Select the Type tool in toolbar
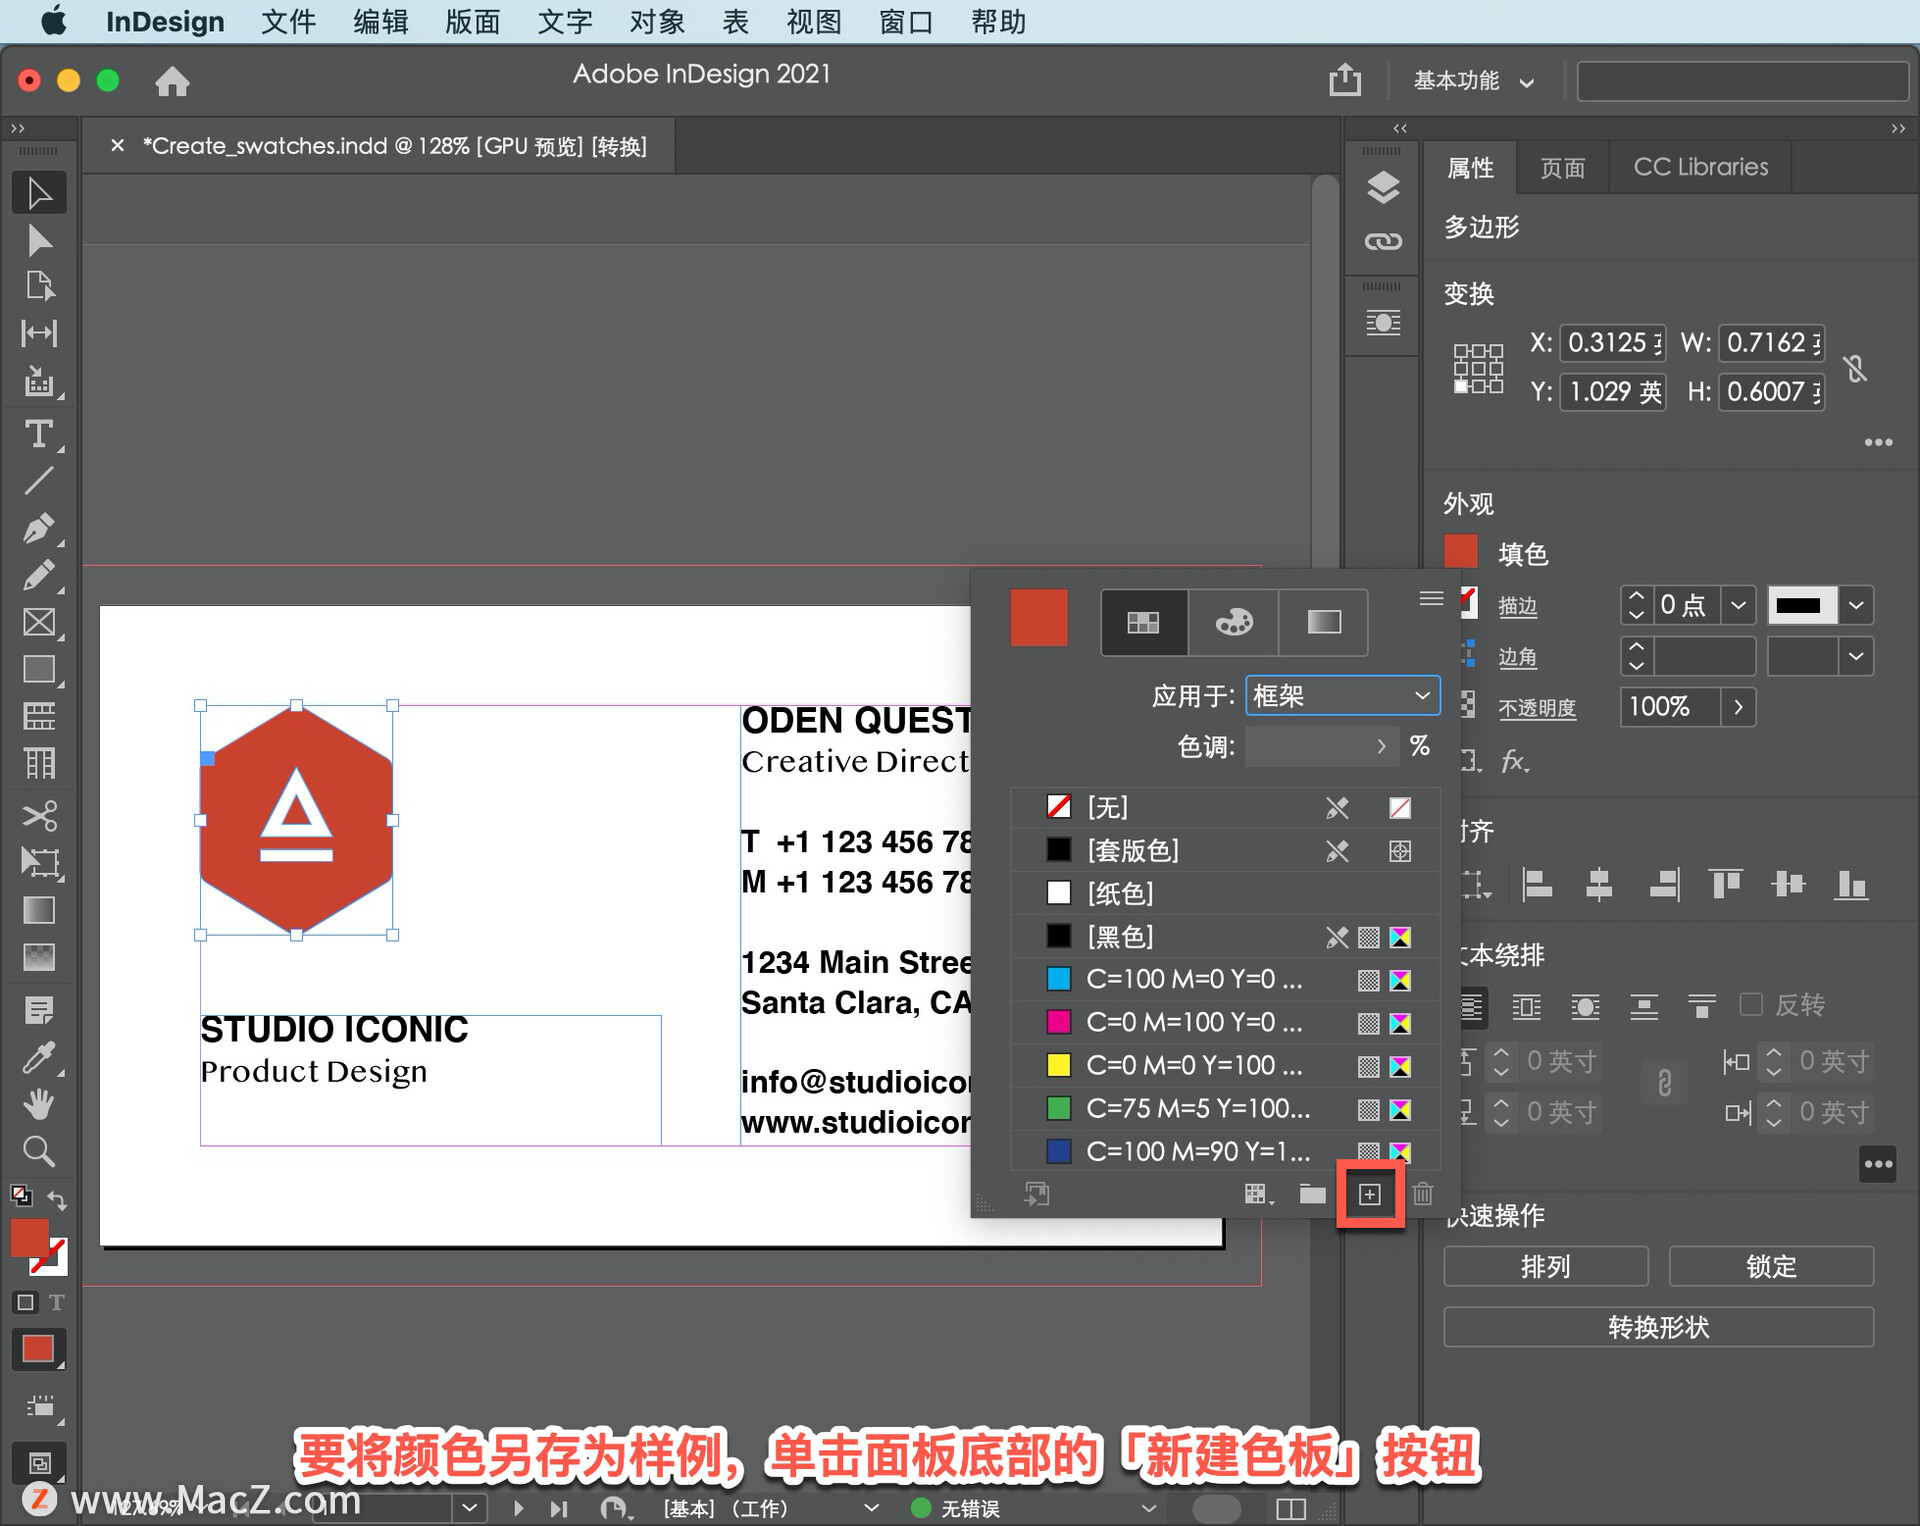 pos(38,434)
